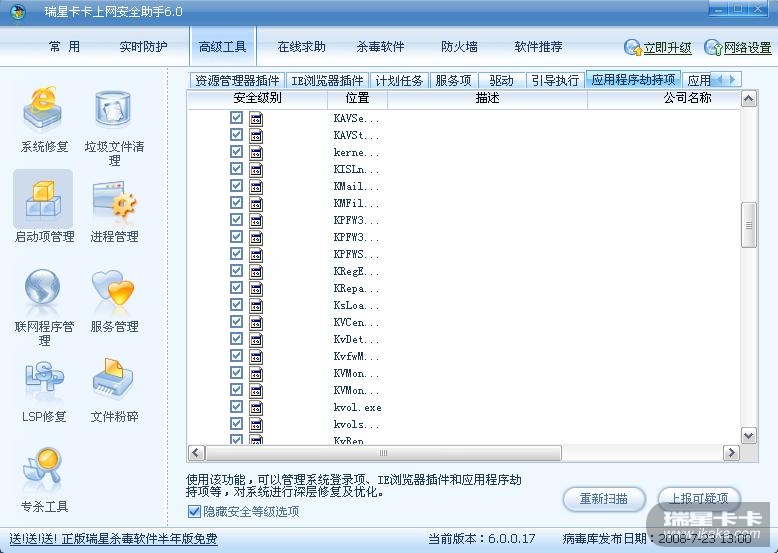Select the 服务项 sub-tab
This screenshot has height=553, width=778.
[x=453, y=80]
